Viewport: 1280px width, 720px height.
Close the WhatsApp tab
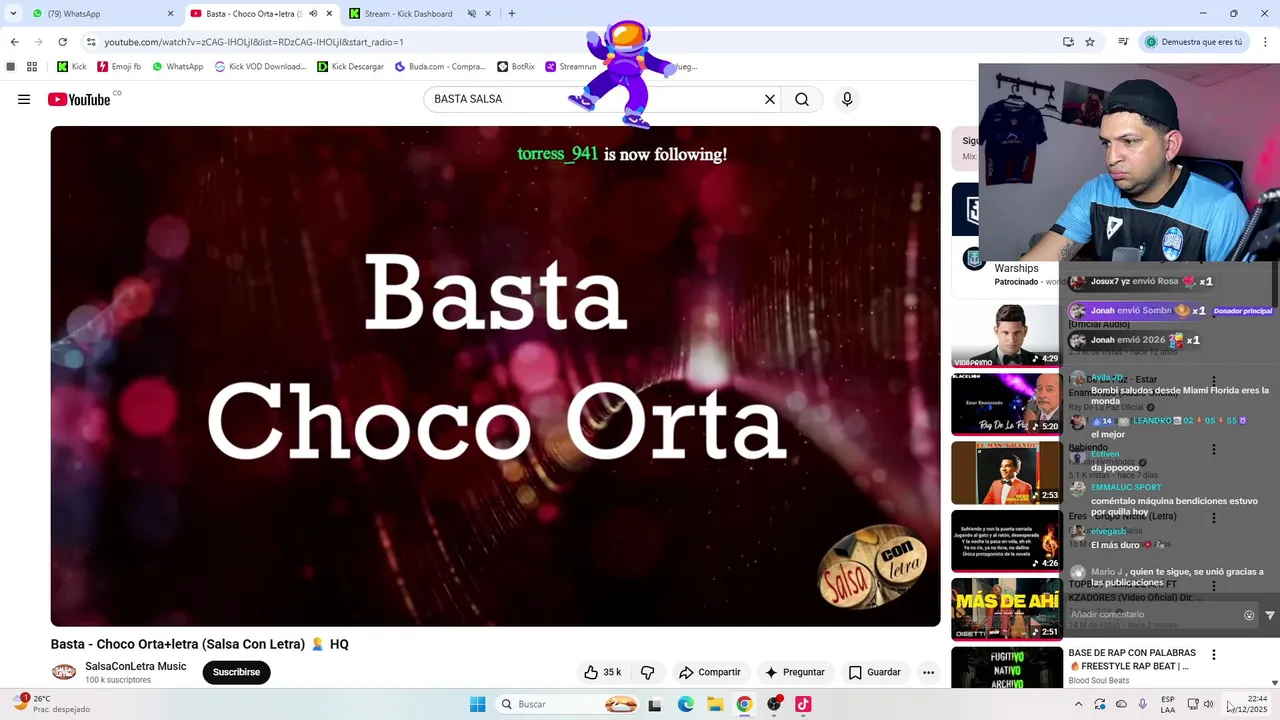pyautogui.click(x=170, y=13)
